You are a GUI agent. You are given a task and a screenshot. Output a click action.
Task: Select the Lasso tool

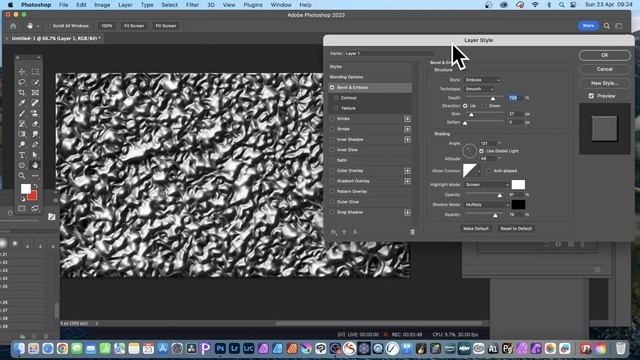pyautogui.click(x=22, y=82)
